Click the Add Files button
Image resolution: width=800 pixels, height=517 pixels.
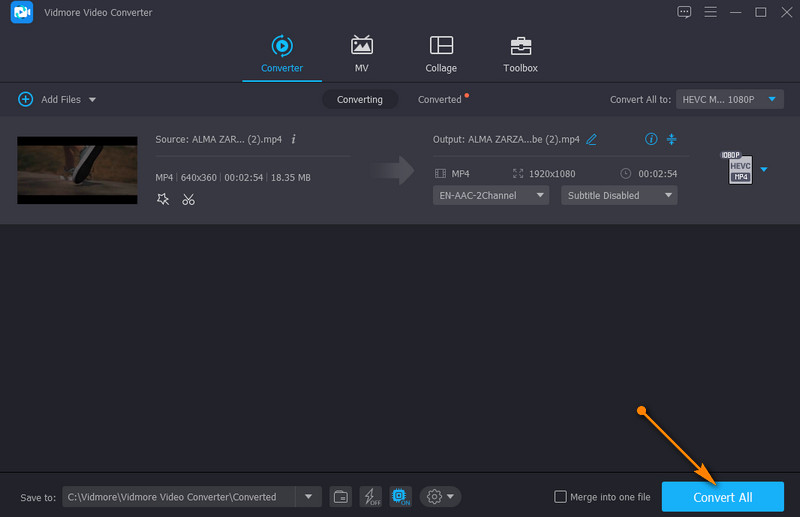click(57, 99)
